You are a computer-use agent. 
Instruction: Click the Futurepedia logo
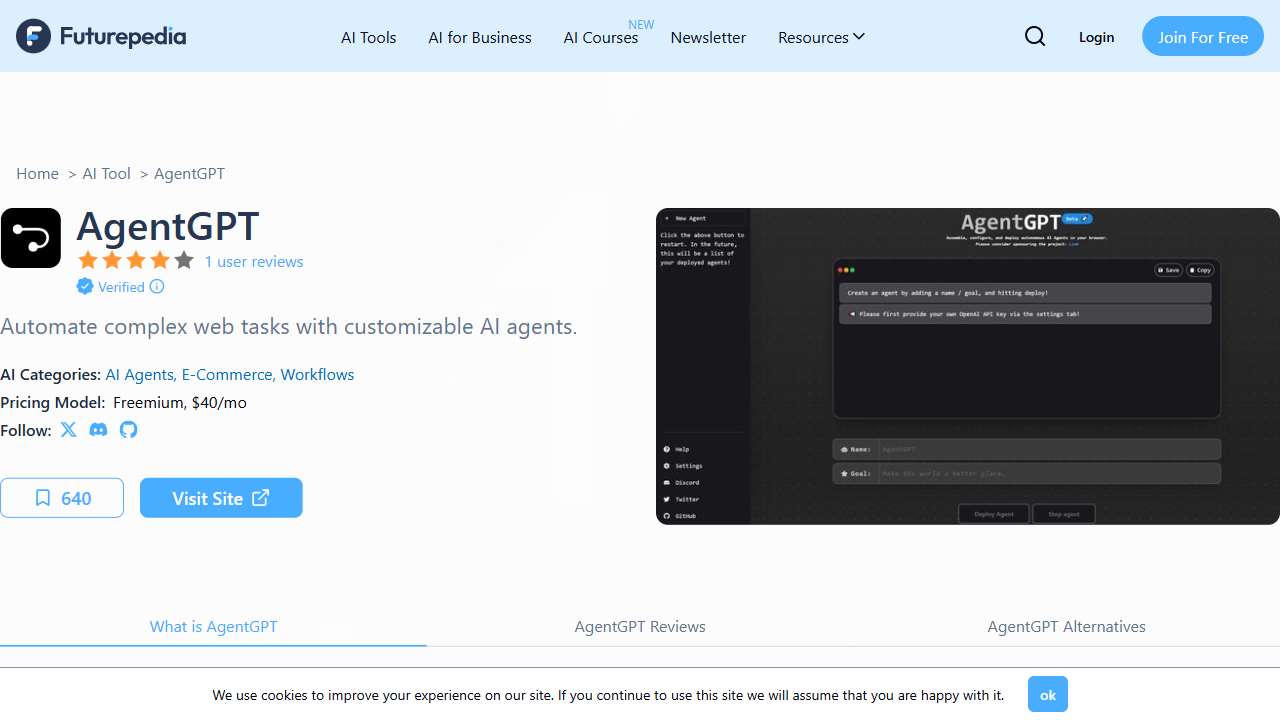click(x=100, y=36)
